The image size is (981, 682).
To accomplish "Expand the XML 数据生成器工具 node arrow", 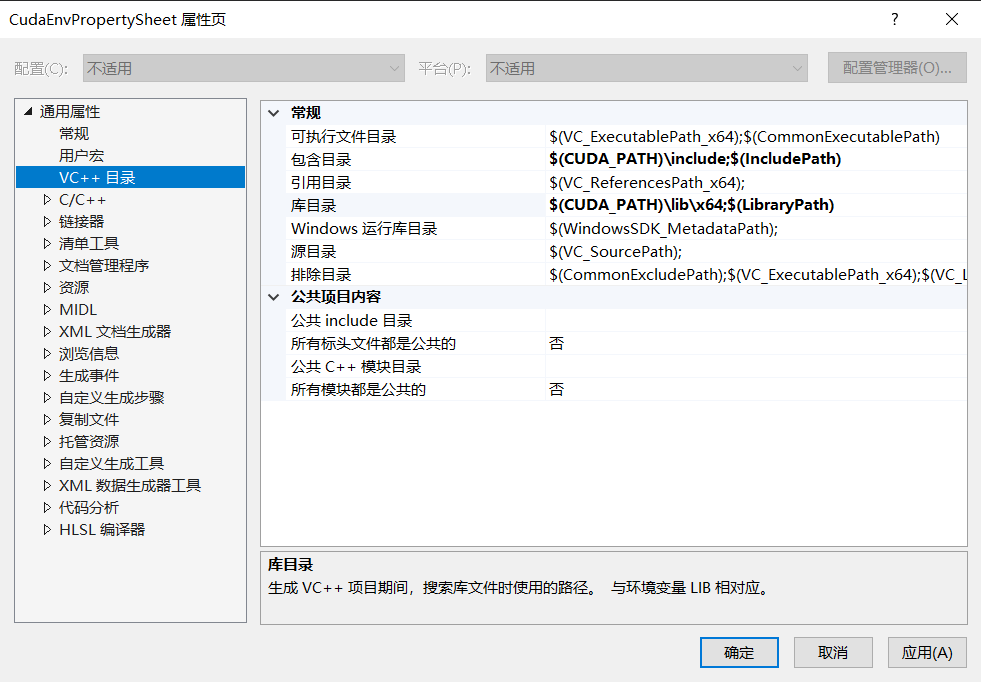I will (47, 486).
